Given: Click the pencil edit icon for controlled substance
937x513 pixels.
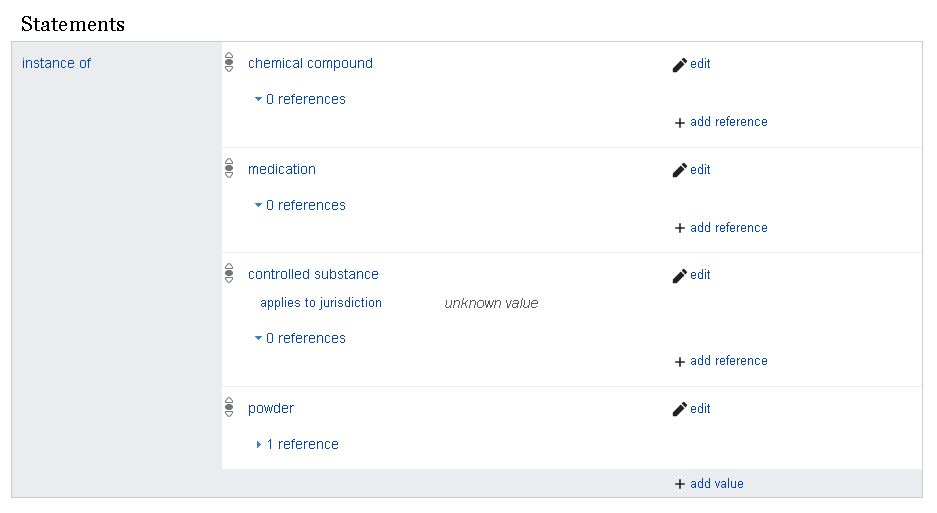Looking at the screenshot, I should [679, 276].
